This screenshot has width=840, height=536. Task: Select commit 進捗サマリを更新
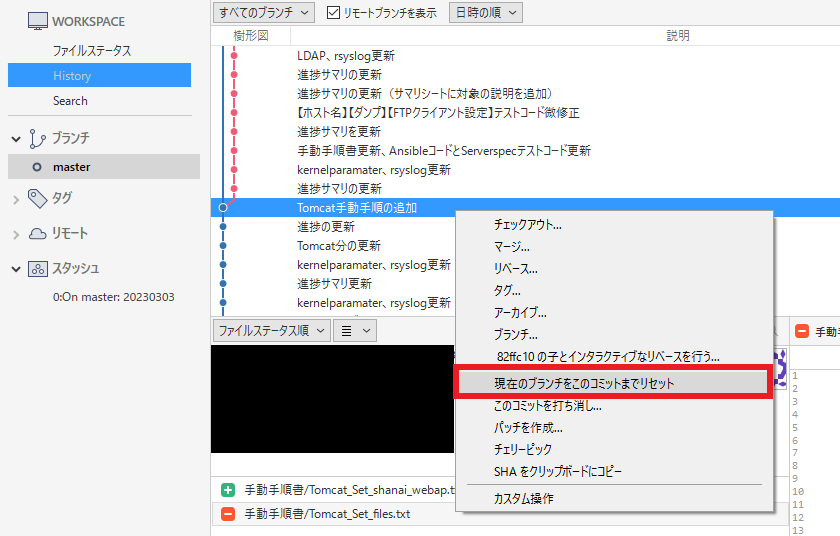coord(339,132)
